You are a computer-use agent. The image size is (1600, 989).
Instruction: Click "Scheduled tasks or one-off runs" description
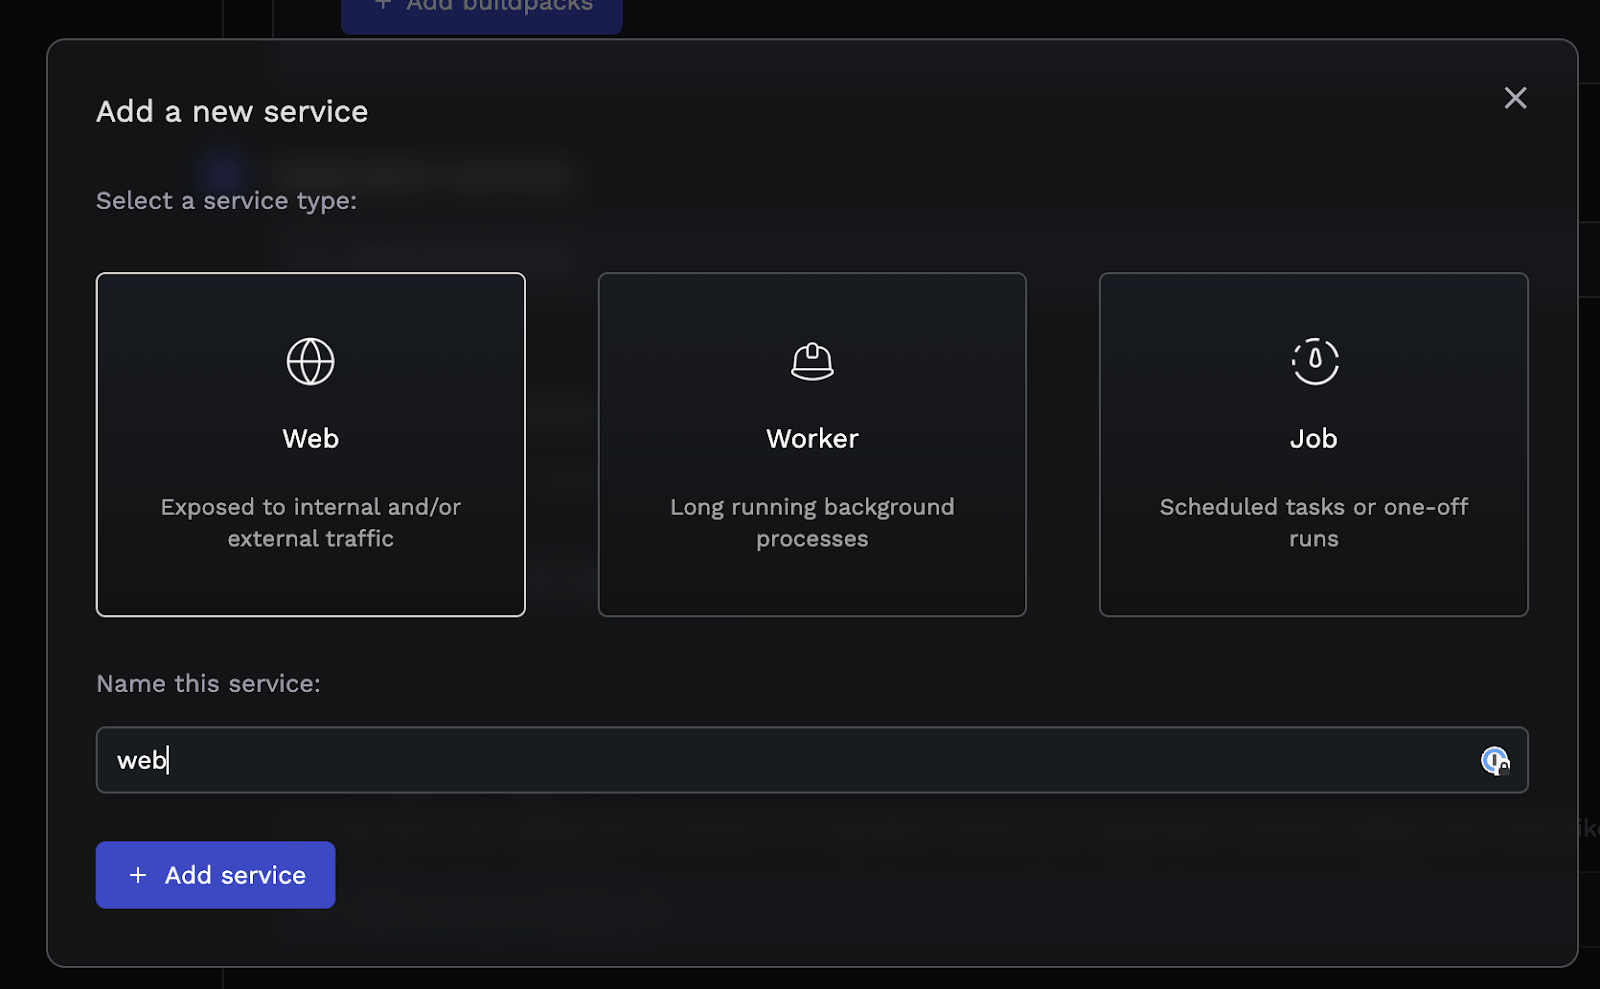(1313, 522)
